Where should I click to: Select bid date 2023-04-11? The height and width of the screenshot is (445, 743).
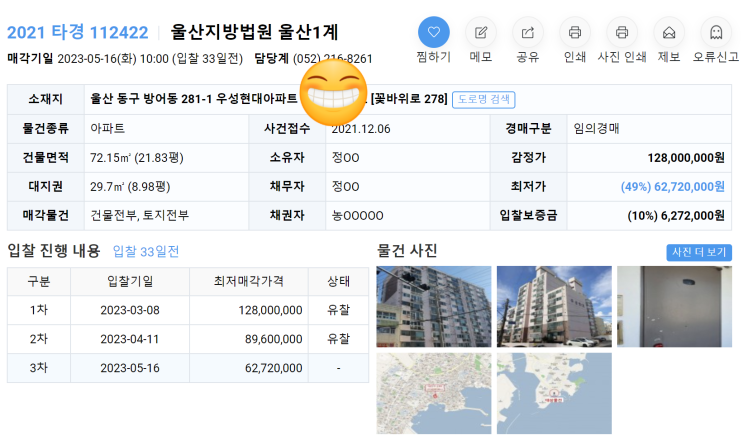129,339
